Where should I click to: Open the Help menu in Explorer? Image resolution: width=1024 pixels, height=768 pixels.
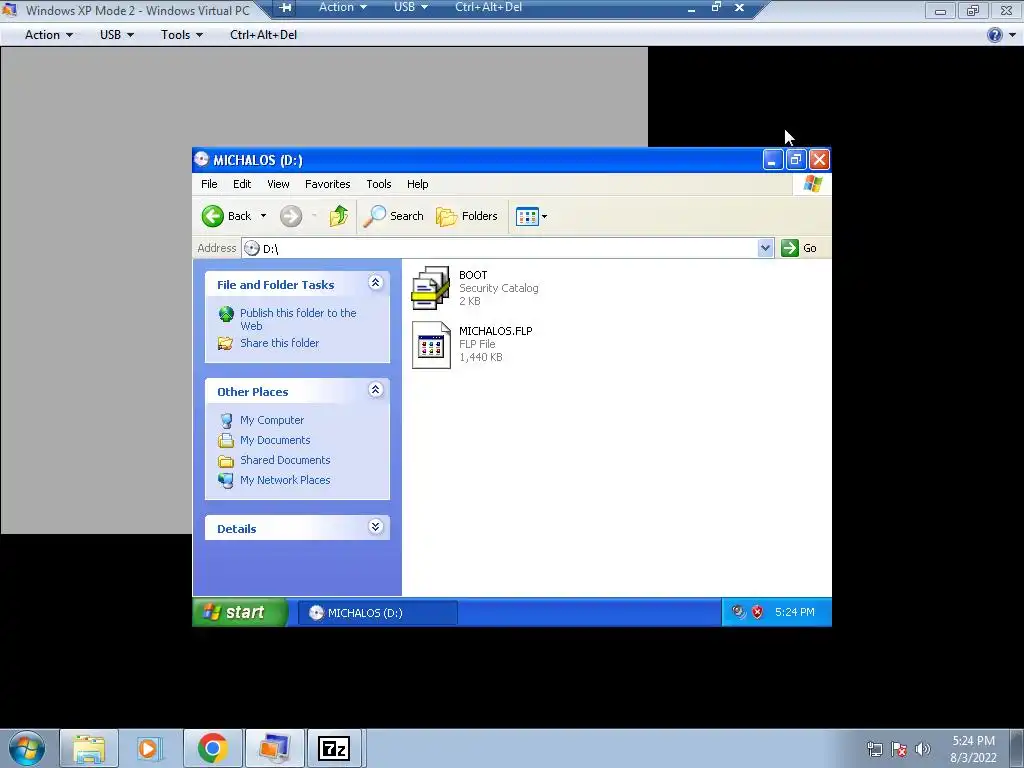click(417, 184)
